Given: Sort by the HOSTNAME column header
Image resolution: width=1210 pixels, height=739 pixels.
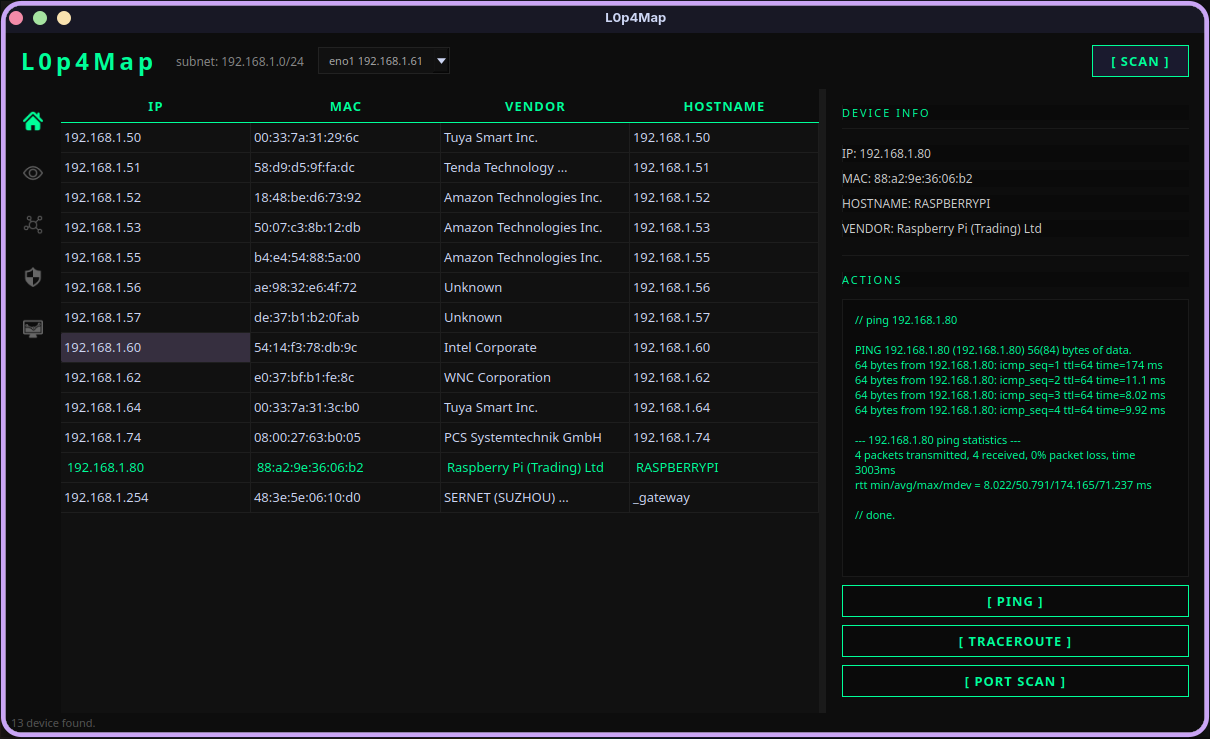Looking at the screenshot, I should click(724, 106).
